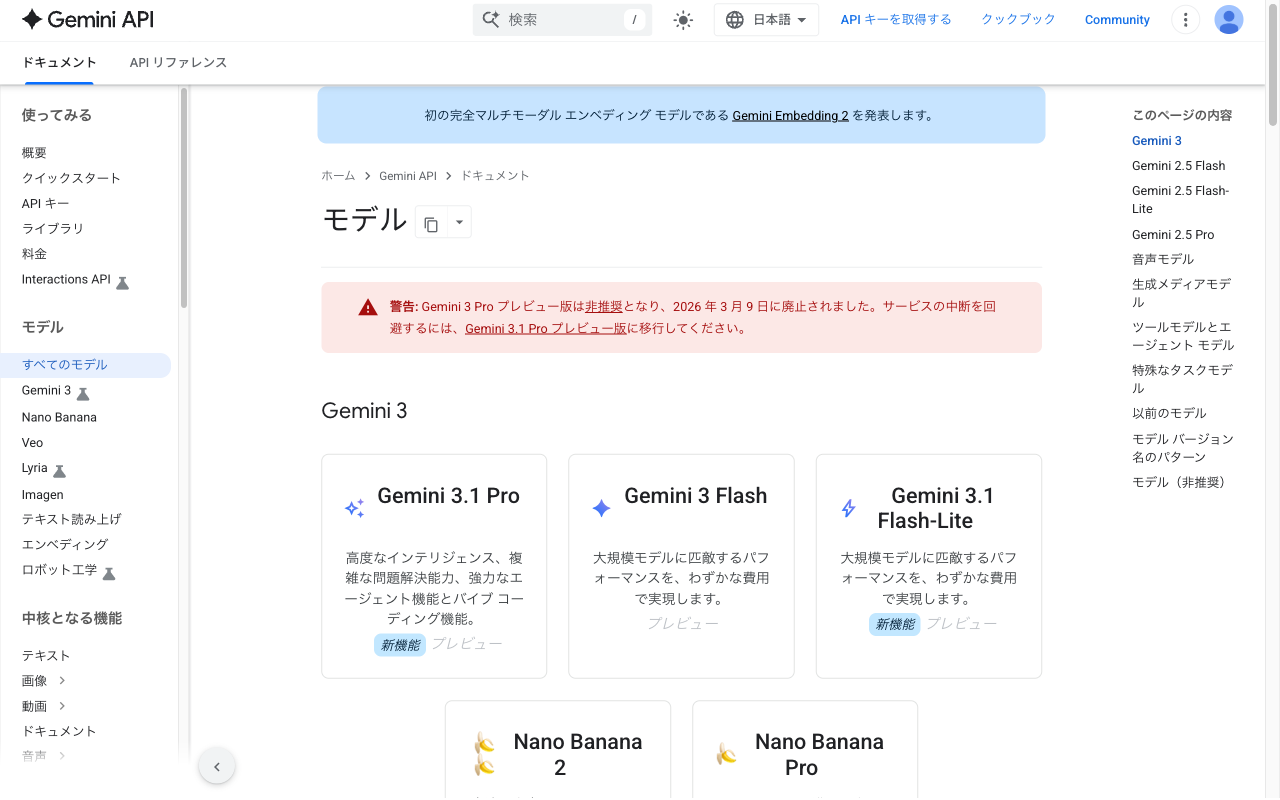Expand the 動画 sidebar section
Viewport: 1280px width, 800px height.
click(x=35, y=705)
